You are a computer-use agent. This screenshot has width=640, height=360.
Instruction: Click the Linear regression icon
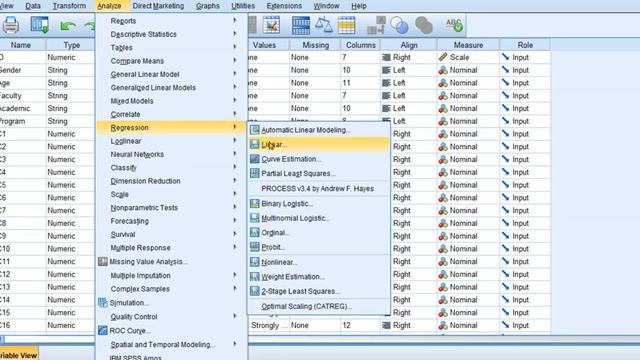[255, 144]
